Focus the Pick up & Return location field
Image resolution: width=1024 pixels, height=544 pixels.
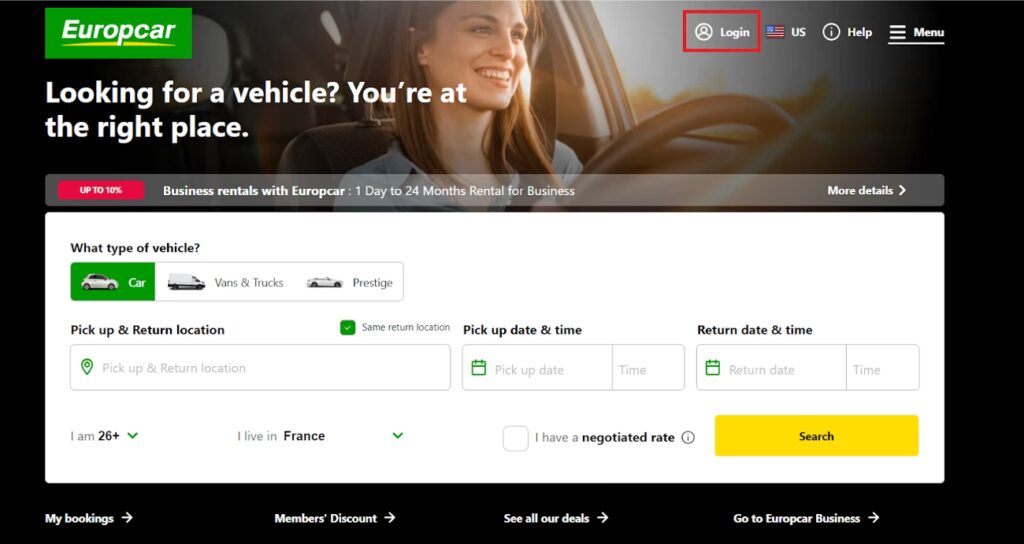(260, 368)
